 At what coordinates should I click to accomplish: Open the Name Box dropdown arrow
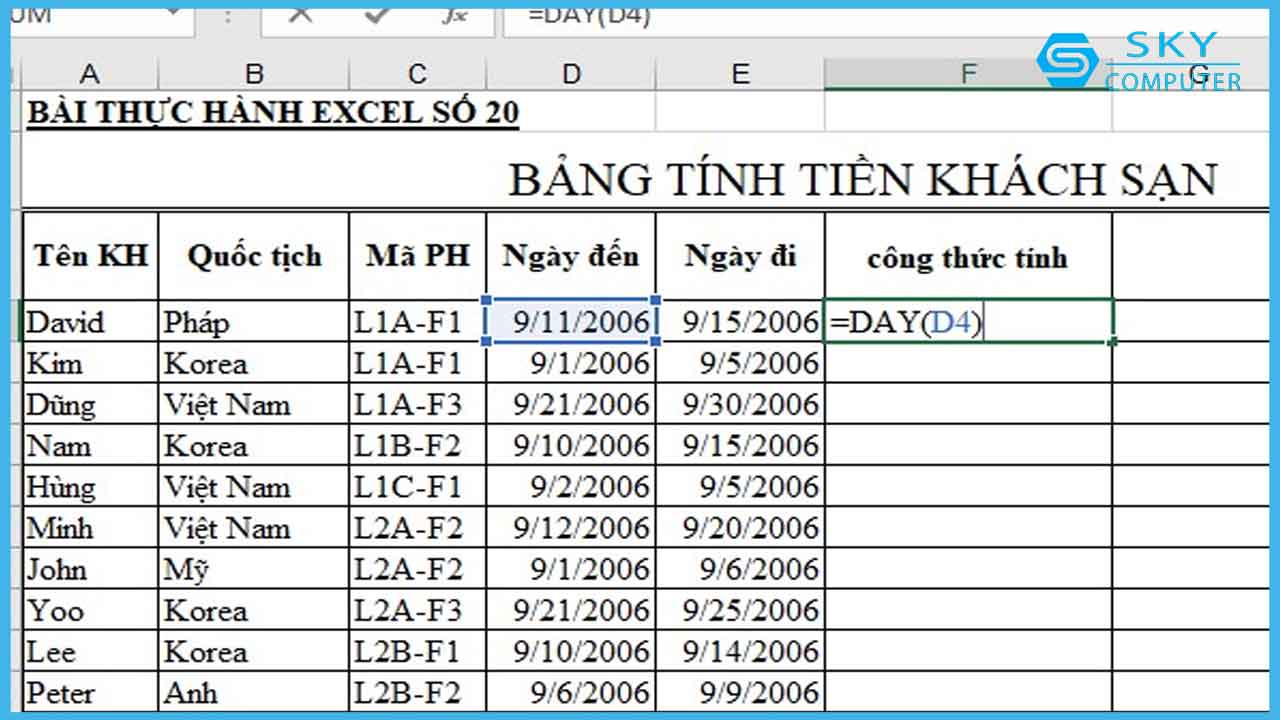[173, 16]
